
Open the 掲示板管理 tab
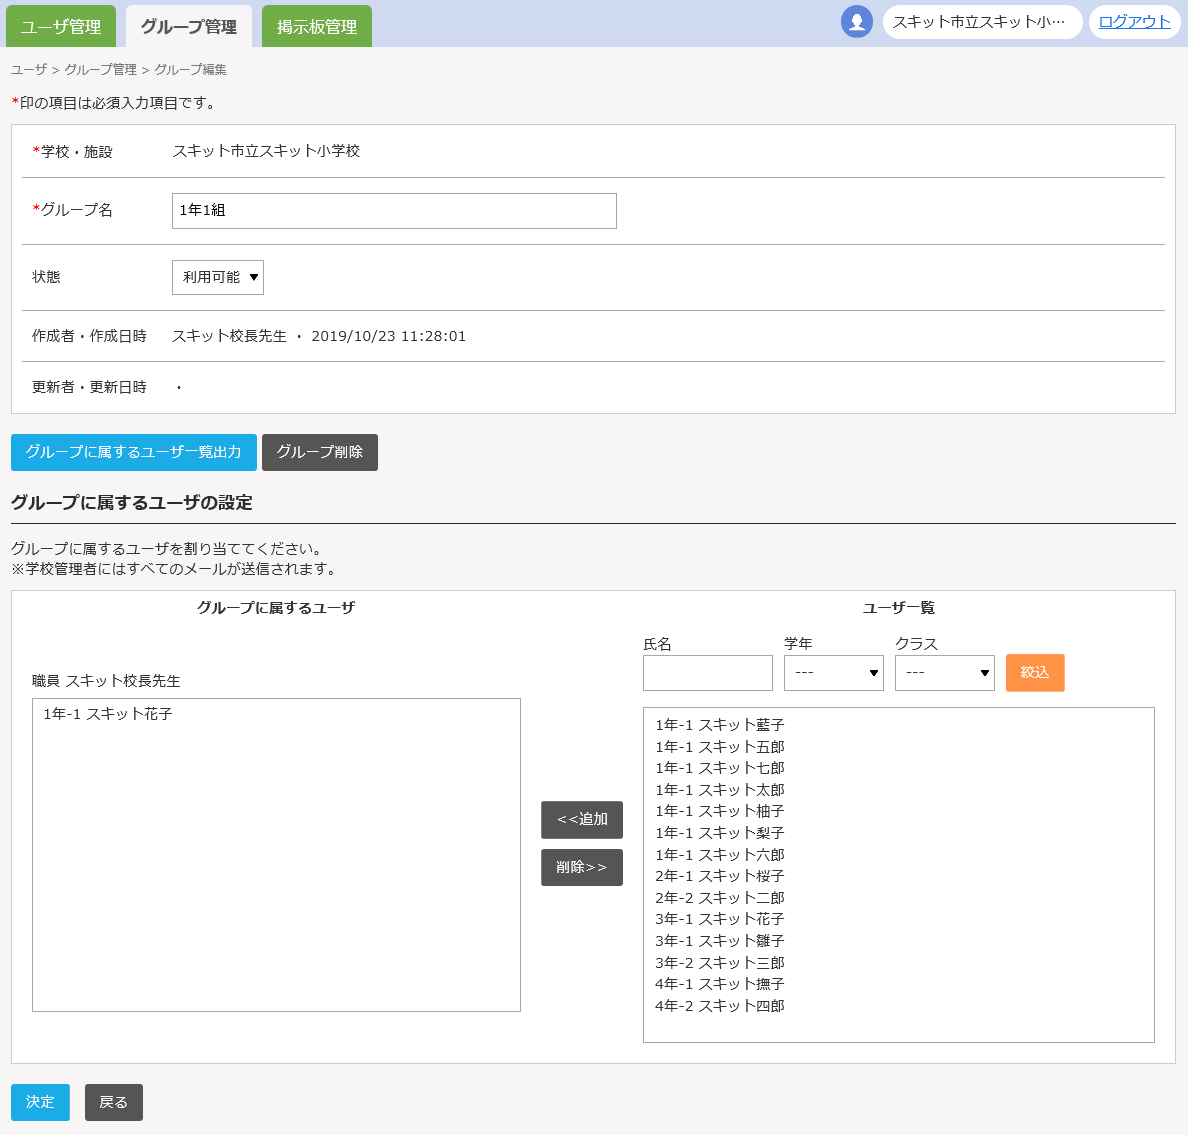[x=317, y=27]
